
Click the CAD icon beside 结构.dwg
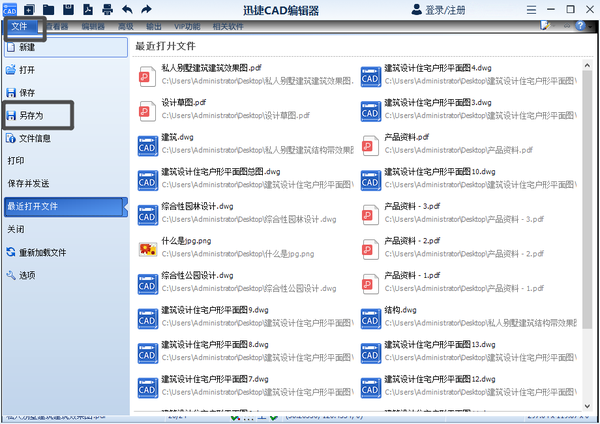370,318
